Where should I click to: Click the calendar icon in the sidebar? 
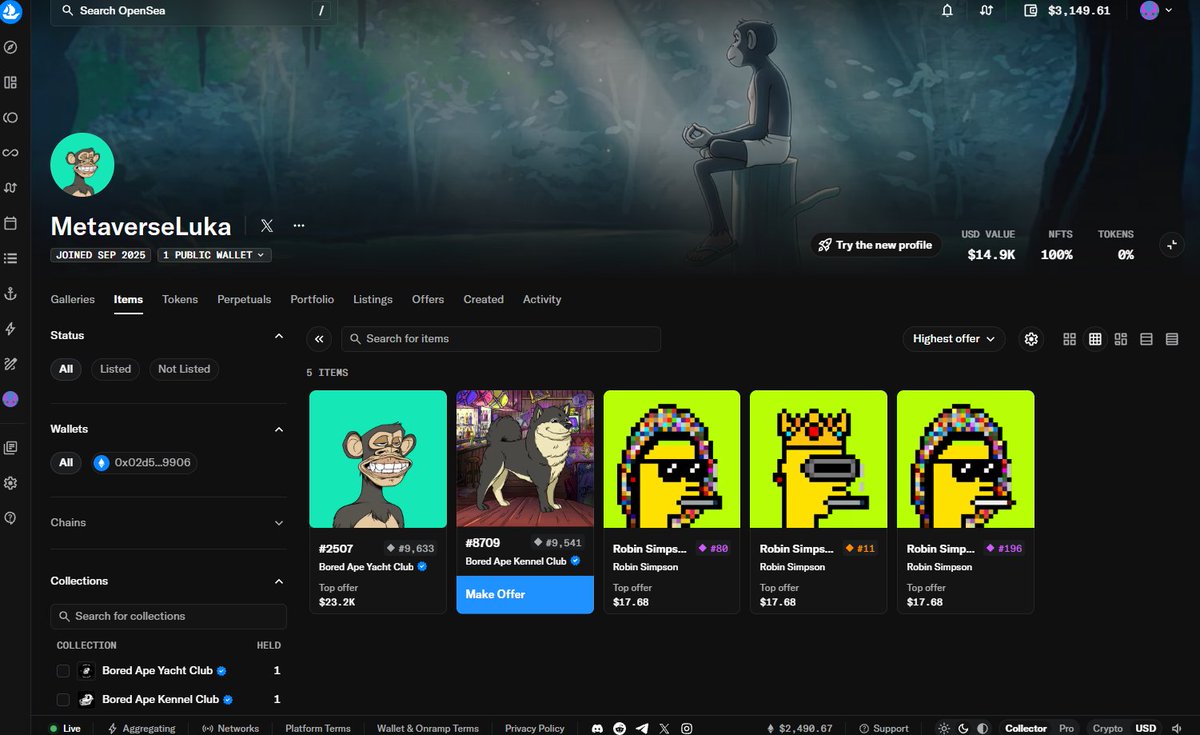tap(11, 222)
